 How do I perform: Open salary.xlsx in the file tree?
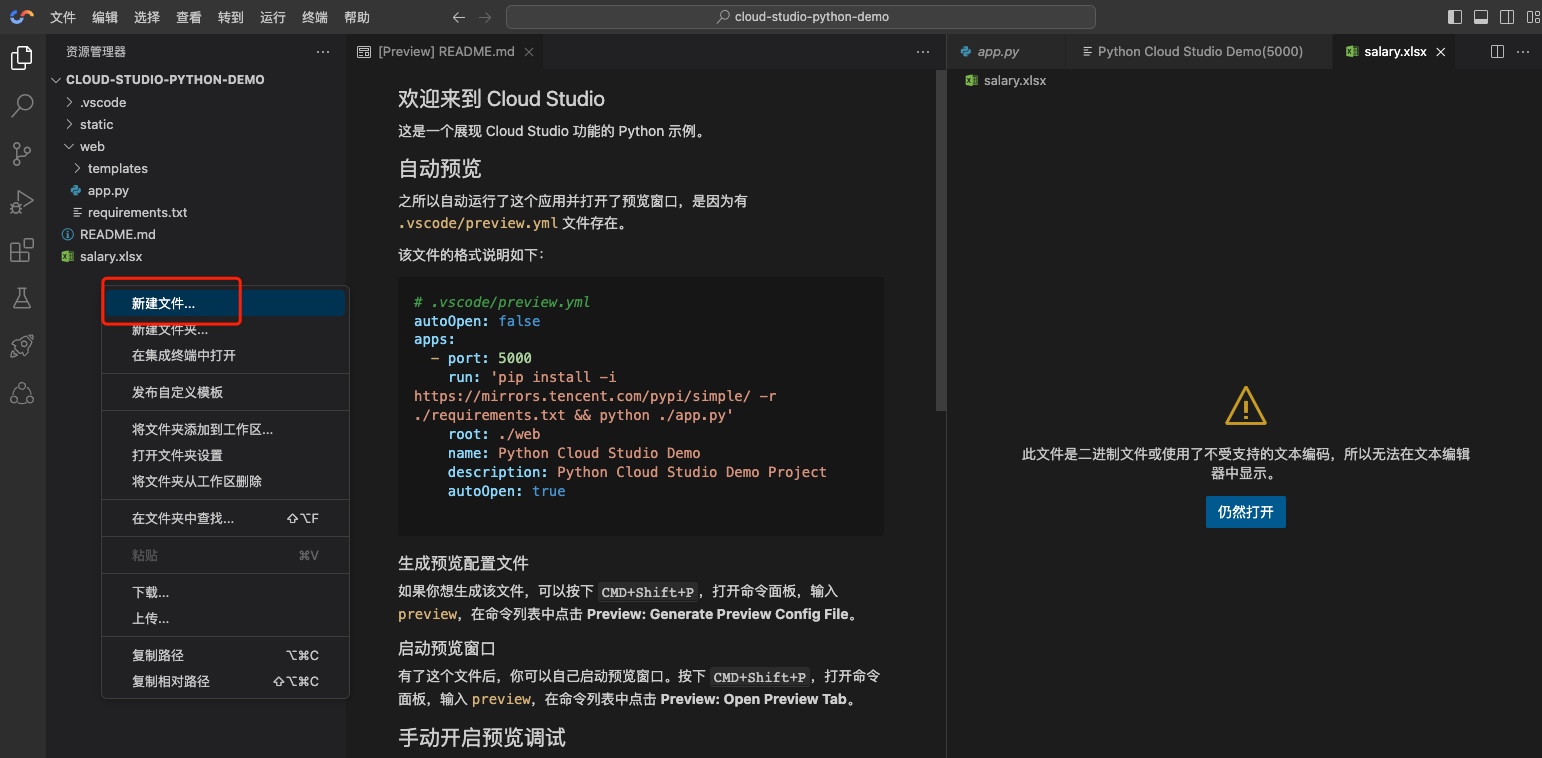click(x=197, y=256)
